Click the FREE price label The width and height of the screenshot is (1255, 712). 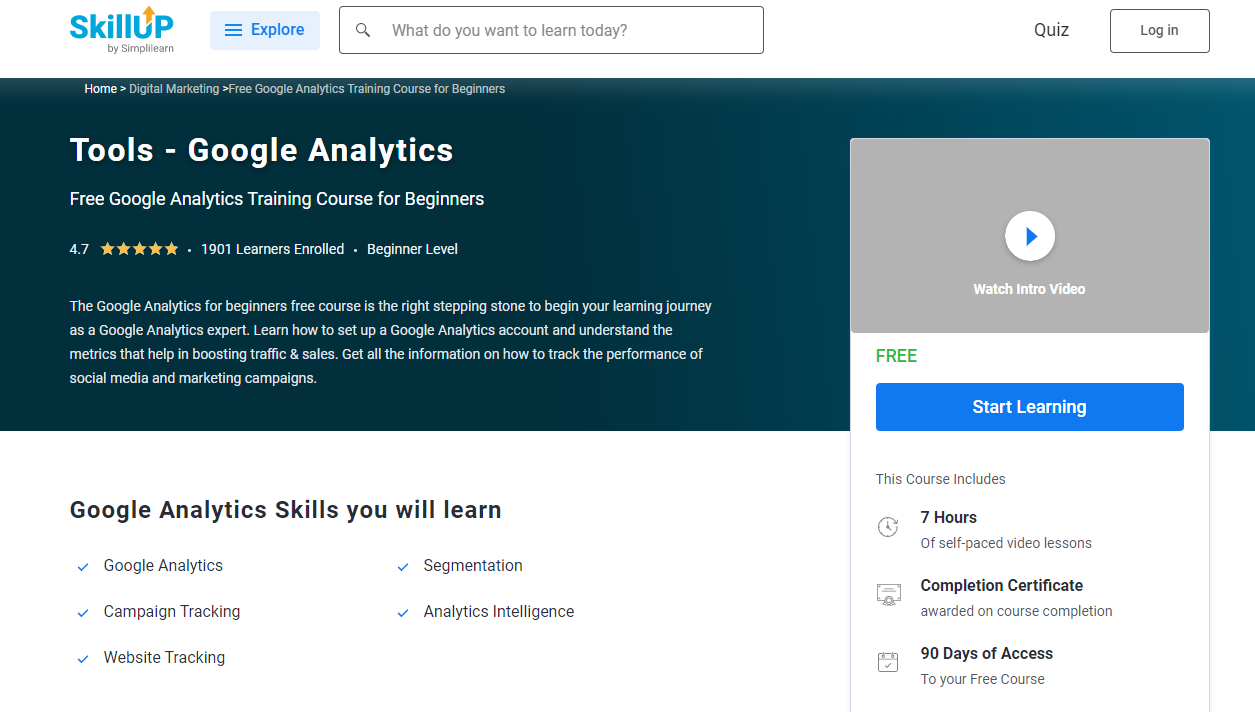896,356
